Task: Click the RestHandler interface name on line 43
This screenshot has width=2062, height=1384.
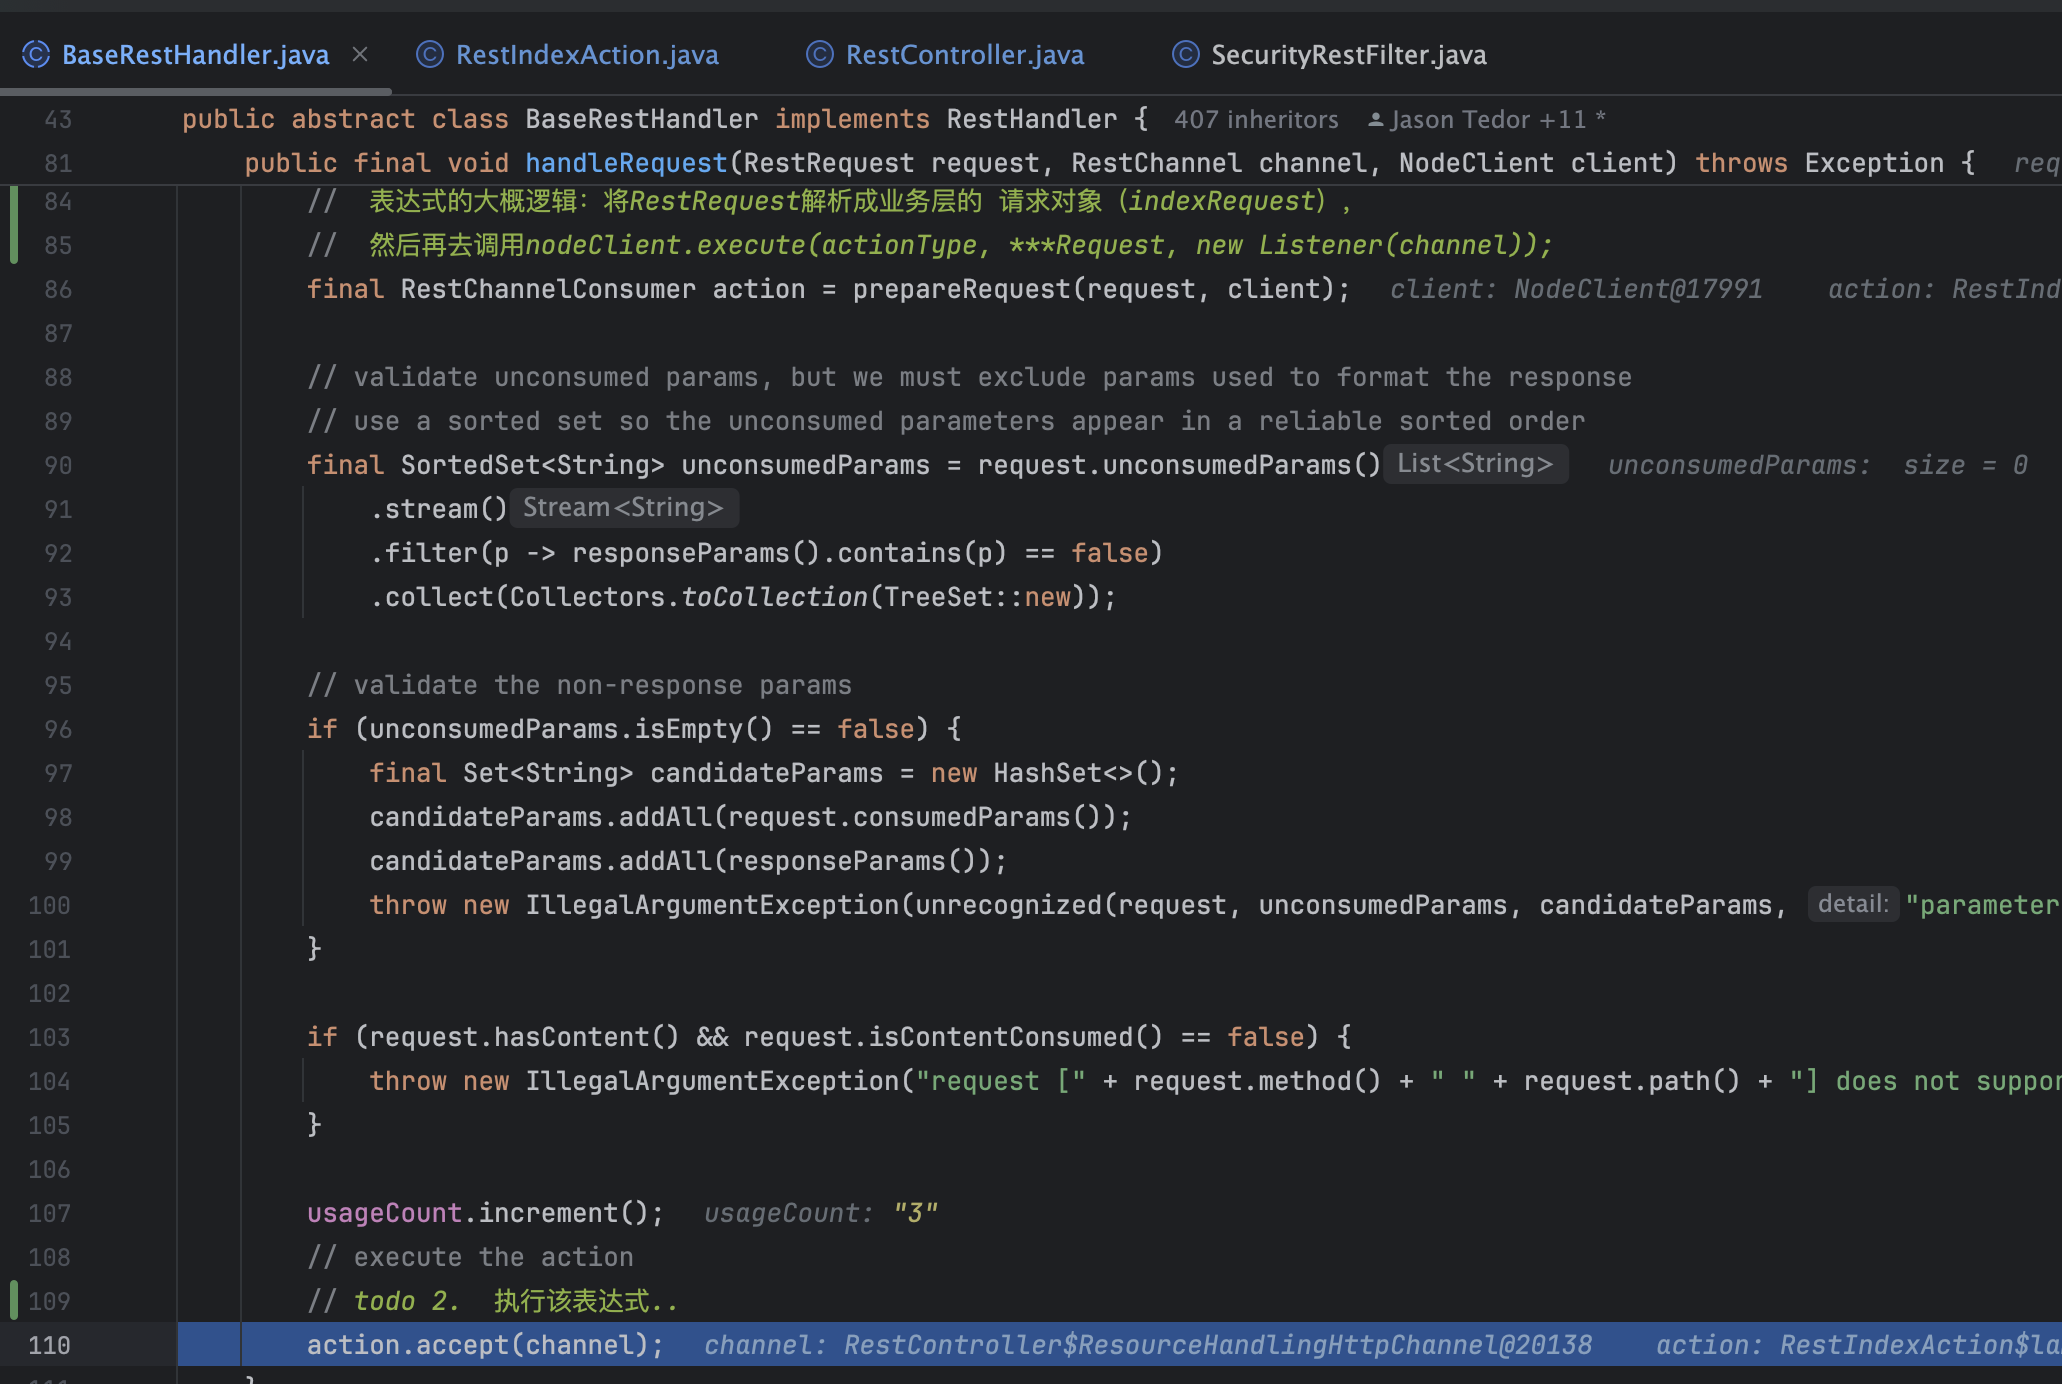Action: coord(1031,119)
